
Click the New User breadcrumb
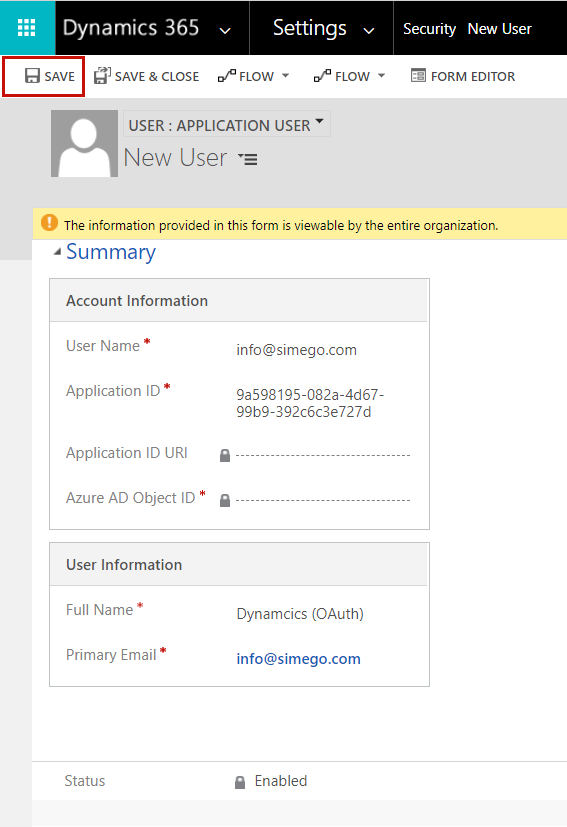[499, 28]
